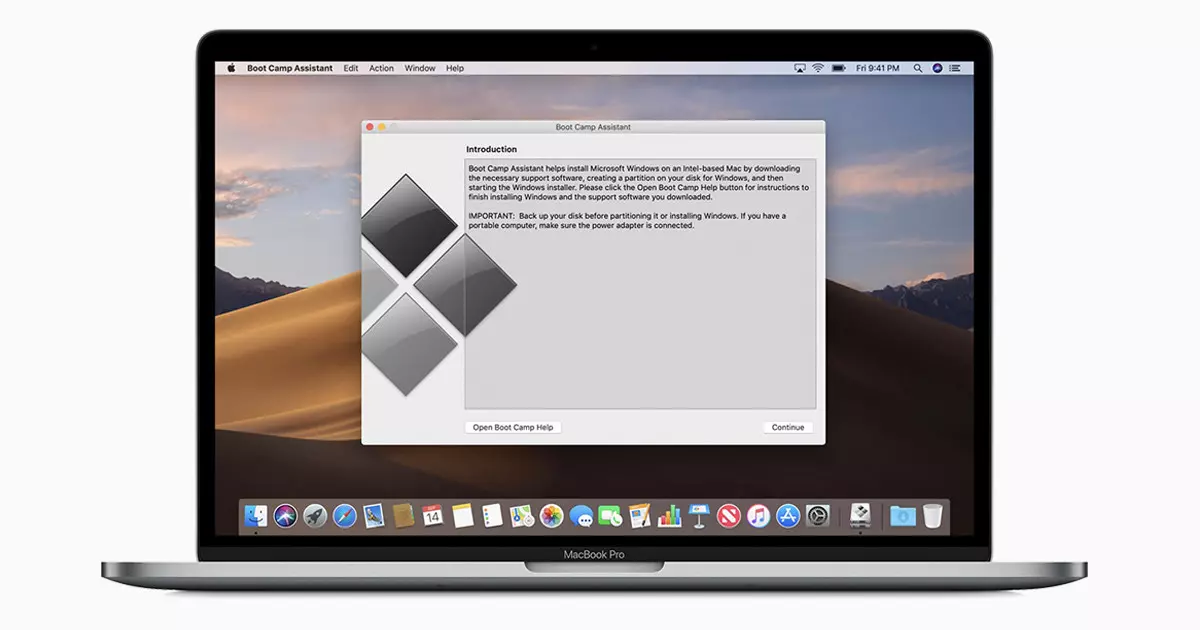
Task: Launch Finder from the dock
Action: coord(256,516)
